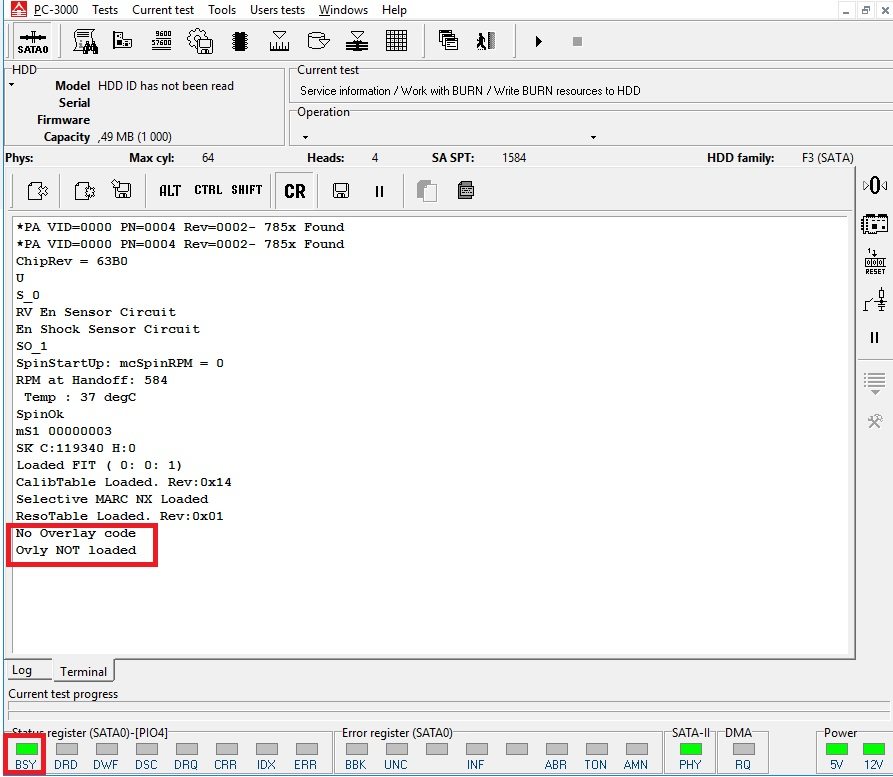The width and height of the screenshot is (893, 777).
Task: Click the Current test progress bar
Action: click(449, 711)
